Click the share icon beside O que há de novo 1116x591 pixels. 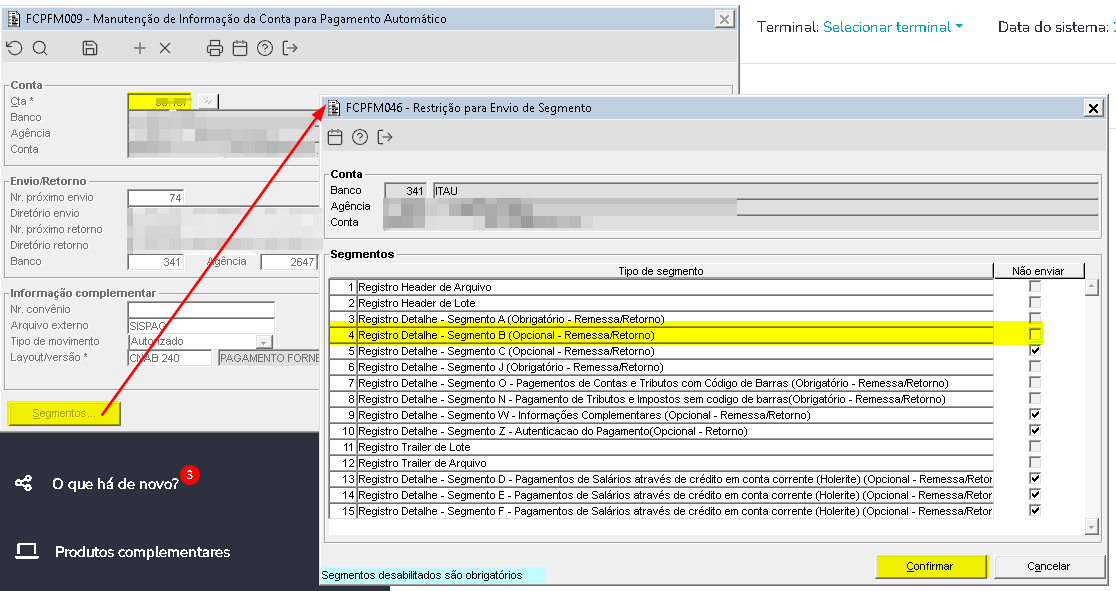click(23, 483)
